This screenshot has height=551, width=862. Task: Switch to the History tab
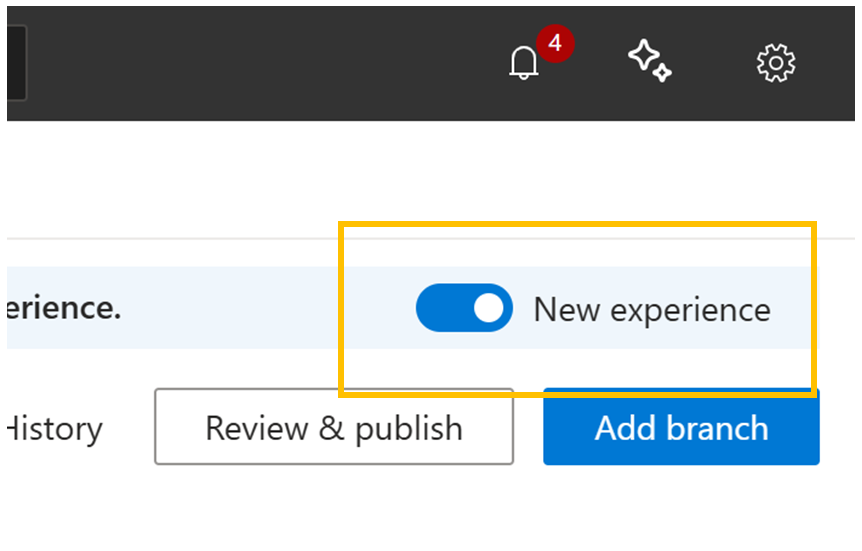55,429
